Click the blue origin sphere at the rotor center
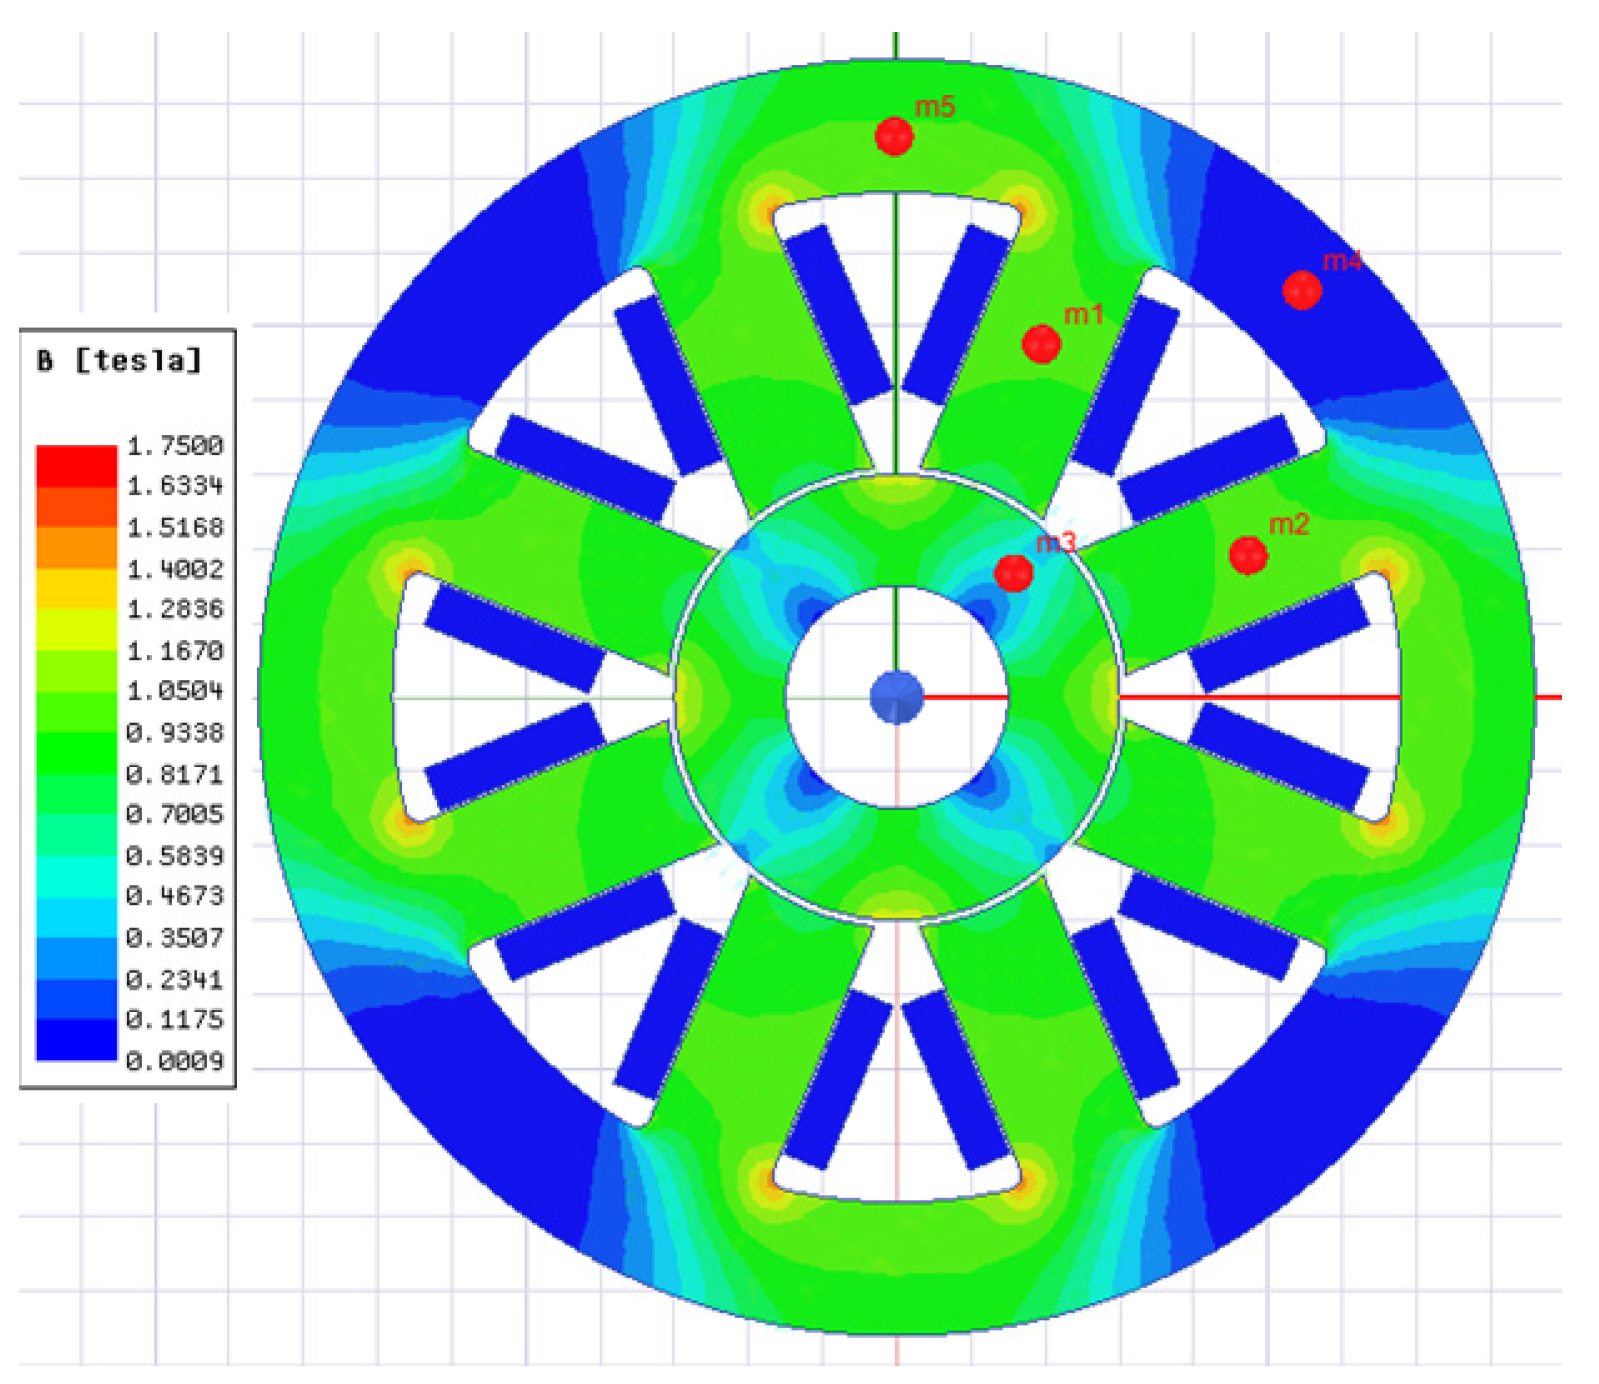The height and width of the screenshot is (1384, 1599). 897,697
